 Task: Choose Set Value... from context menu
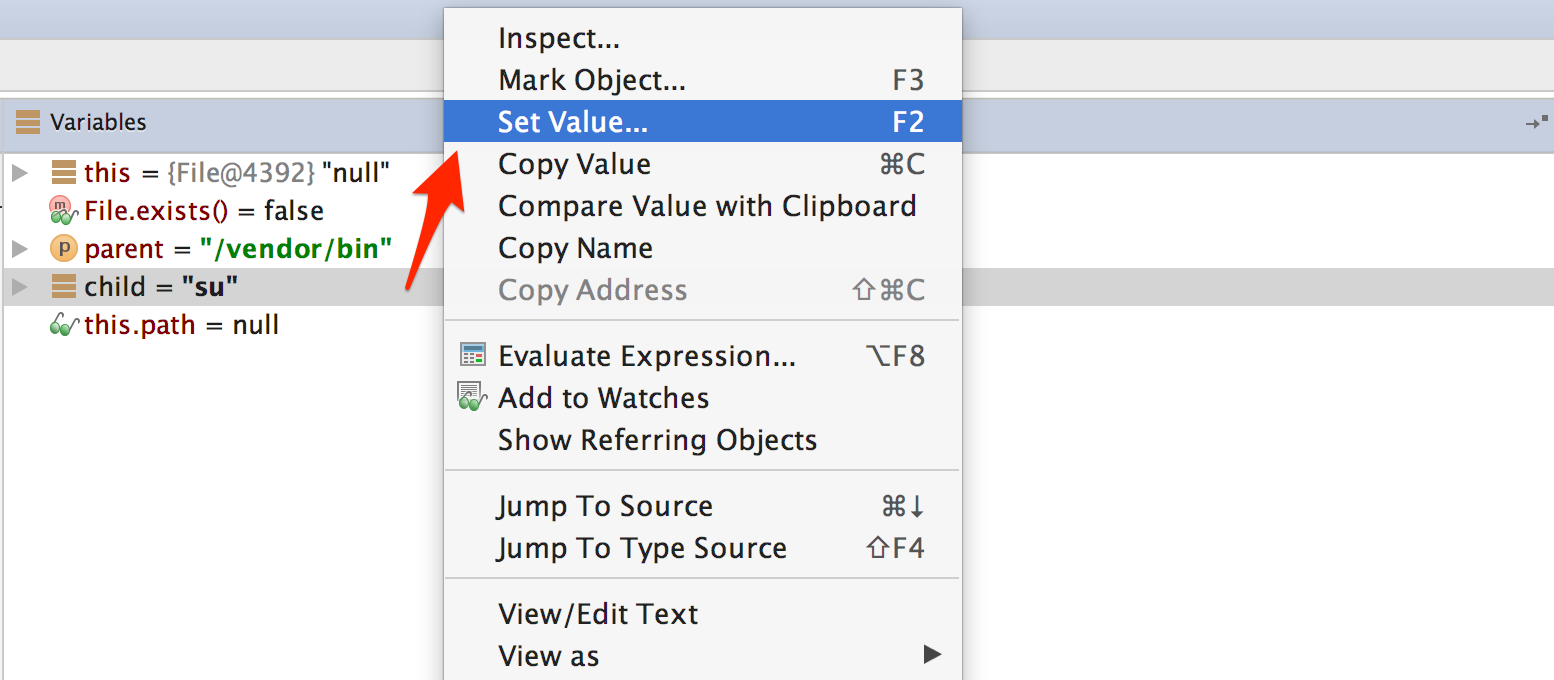[573, 122]
